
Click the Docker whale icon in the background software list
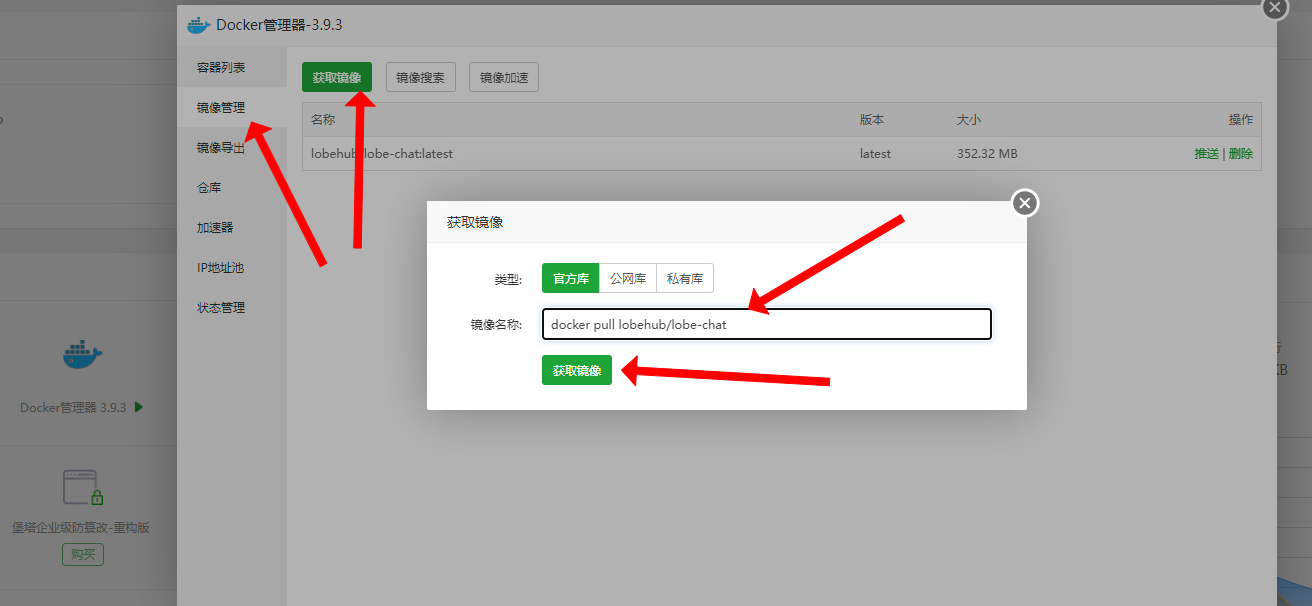click(82, 354)
